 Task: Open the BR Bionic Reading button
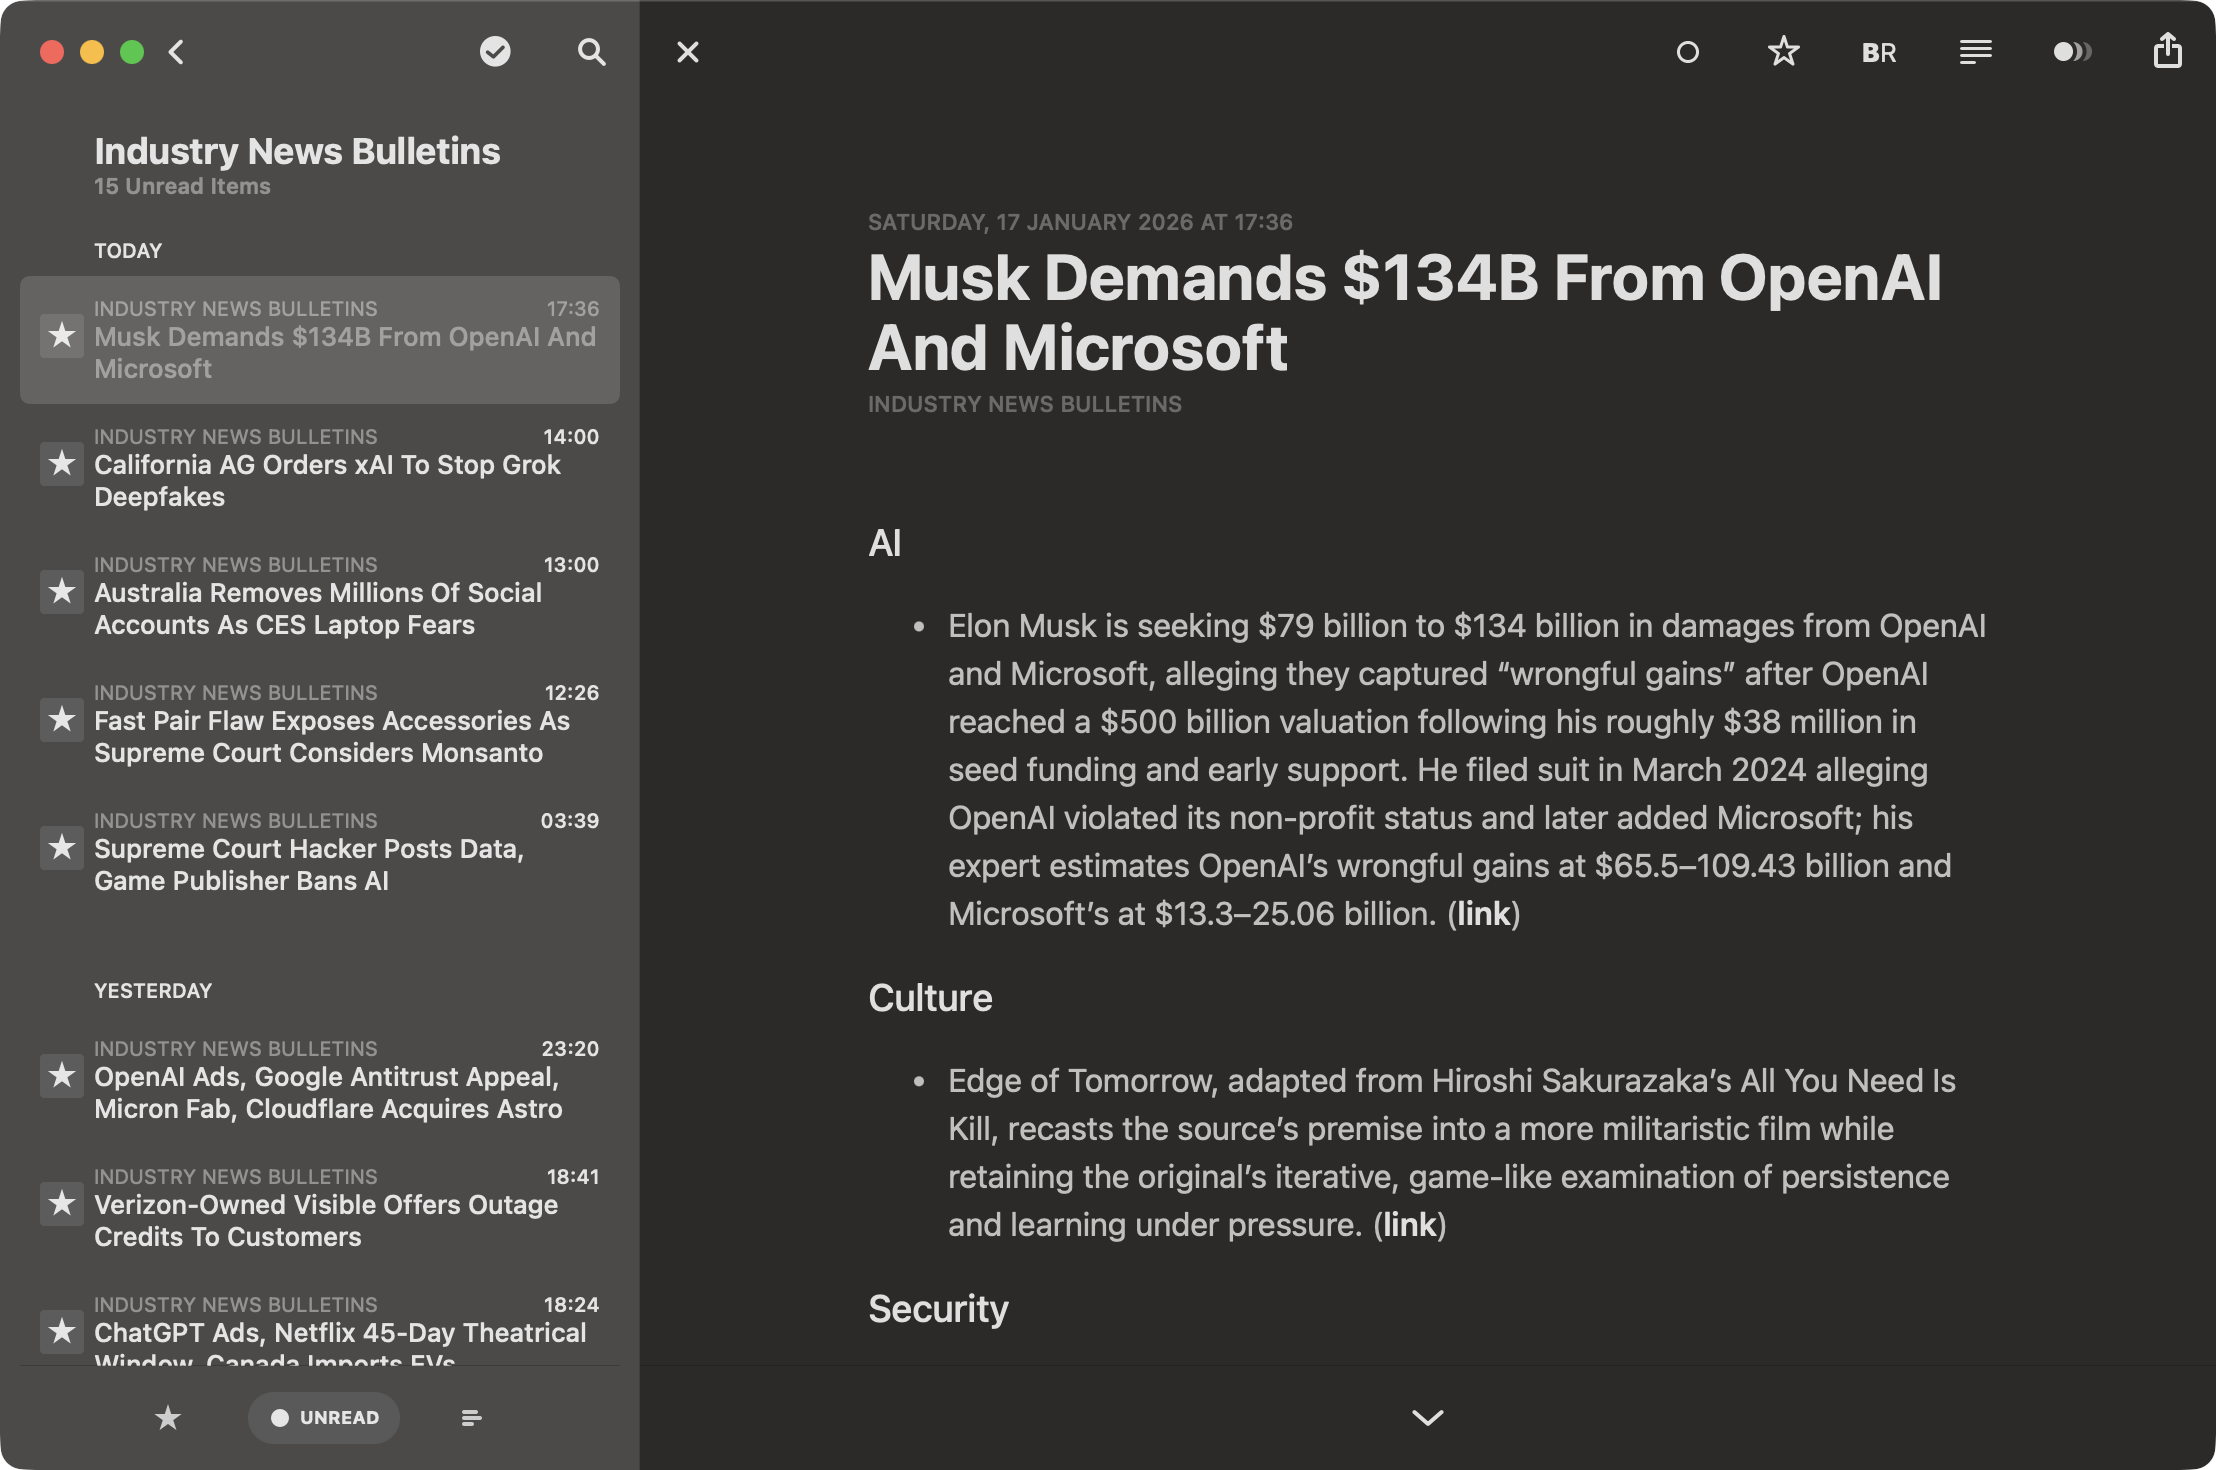pyautogui.click(x=1879, y=53)
